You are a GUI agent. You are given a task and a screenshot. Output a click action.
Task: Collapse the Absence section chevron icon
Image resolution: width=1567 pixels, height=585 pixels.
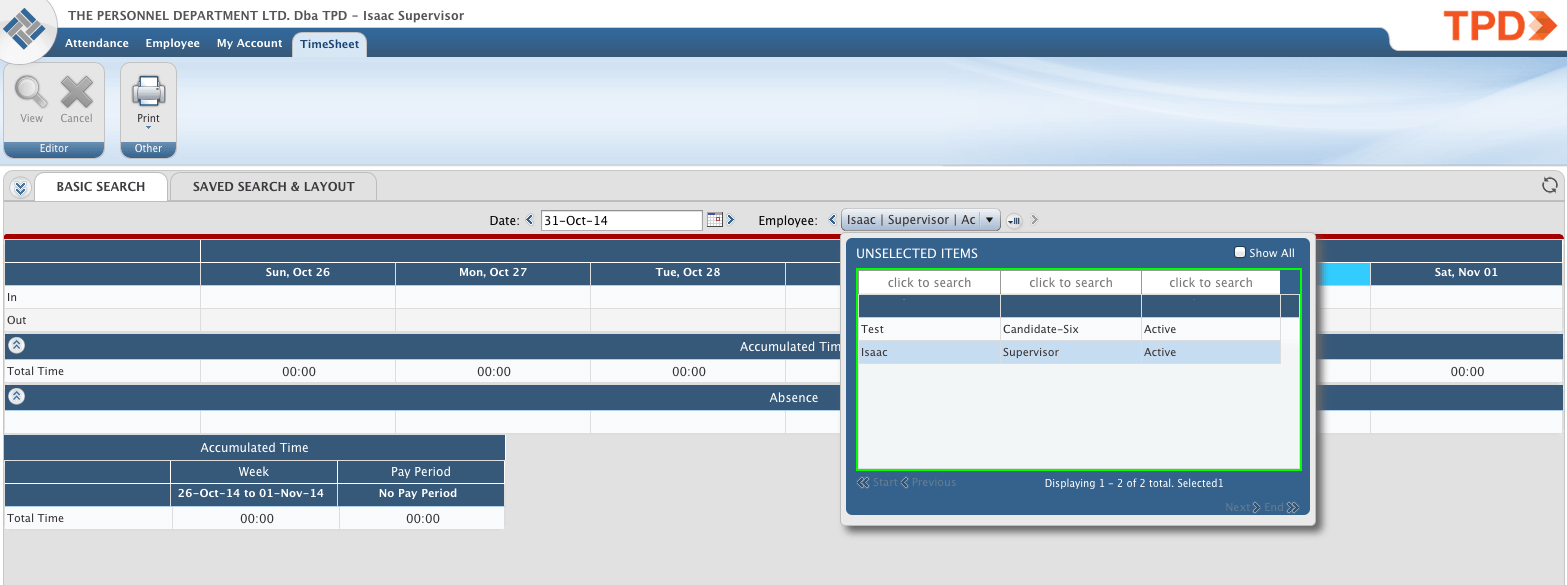[x=16, y=396]
